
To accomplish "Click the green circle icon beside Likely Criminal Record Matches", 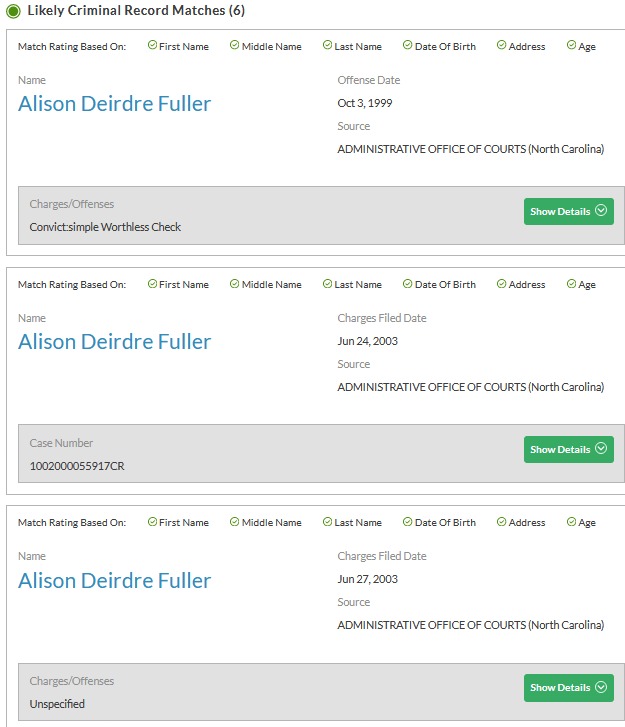I will 14,11.
